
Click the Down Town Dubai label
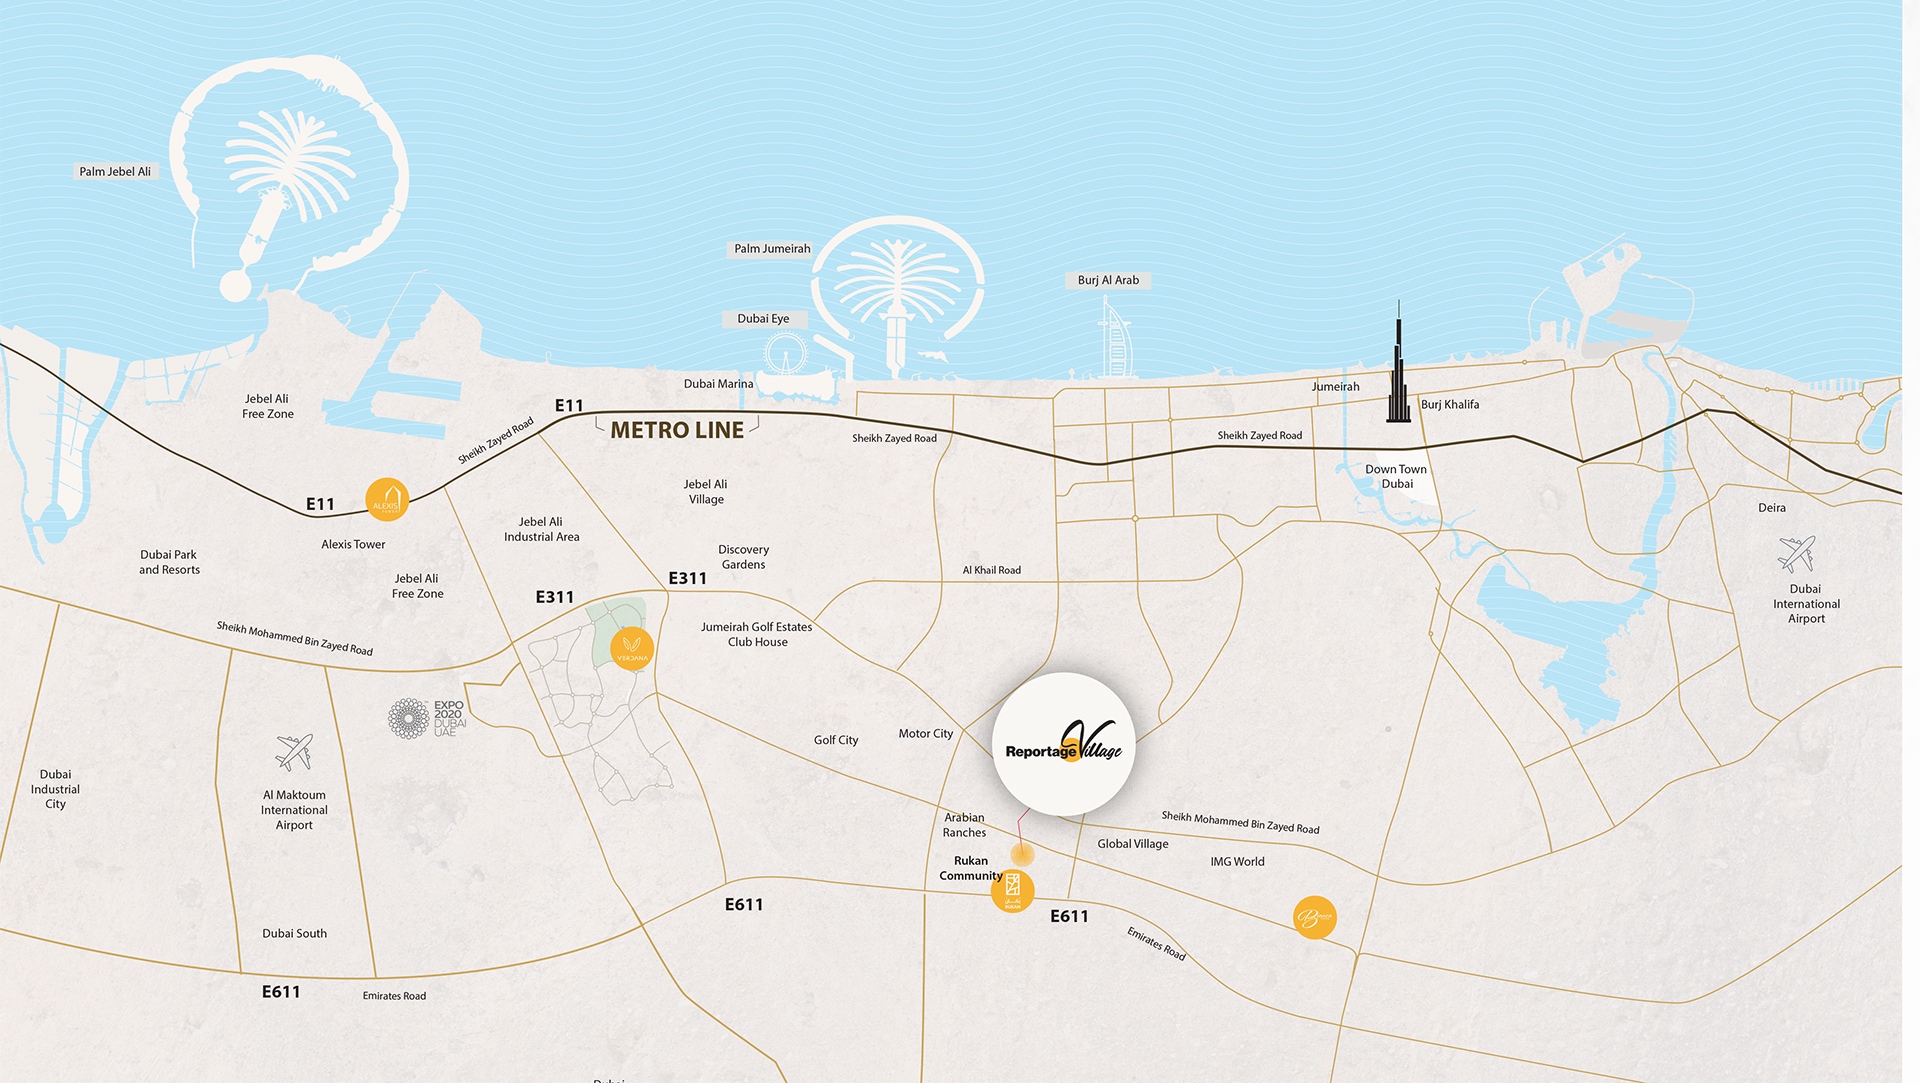tap(1396, 476)
